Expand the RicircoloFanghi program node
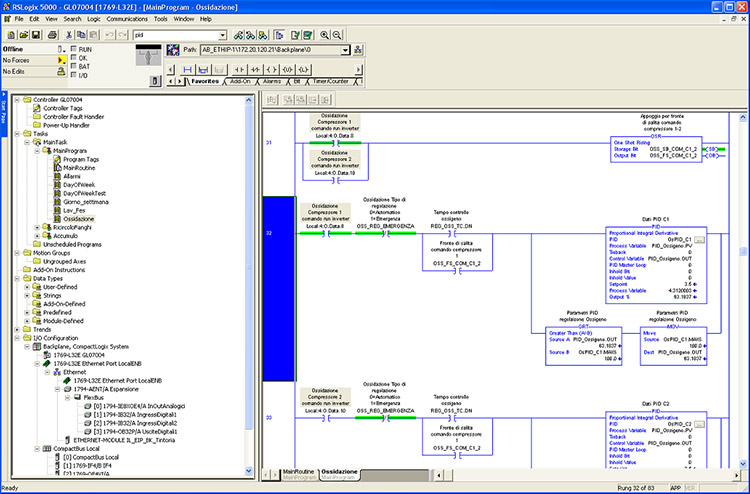Image resolution: width=750 pixels, height=494 pixels. [x=37, y=228]
